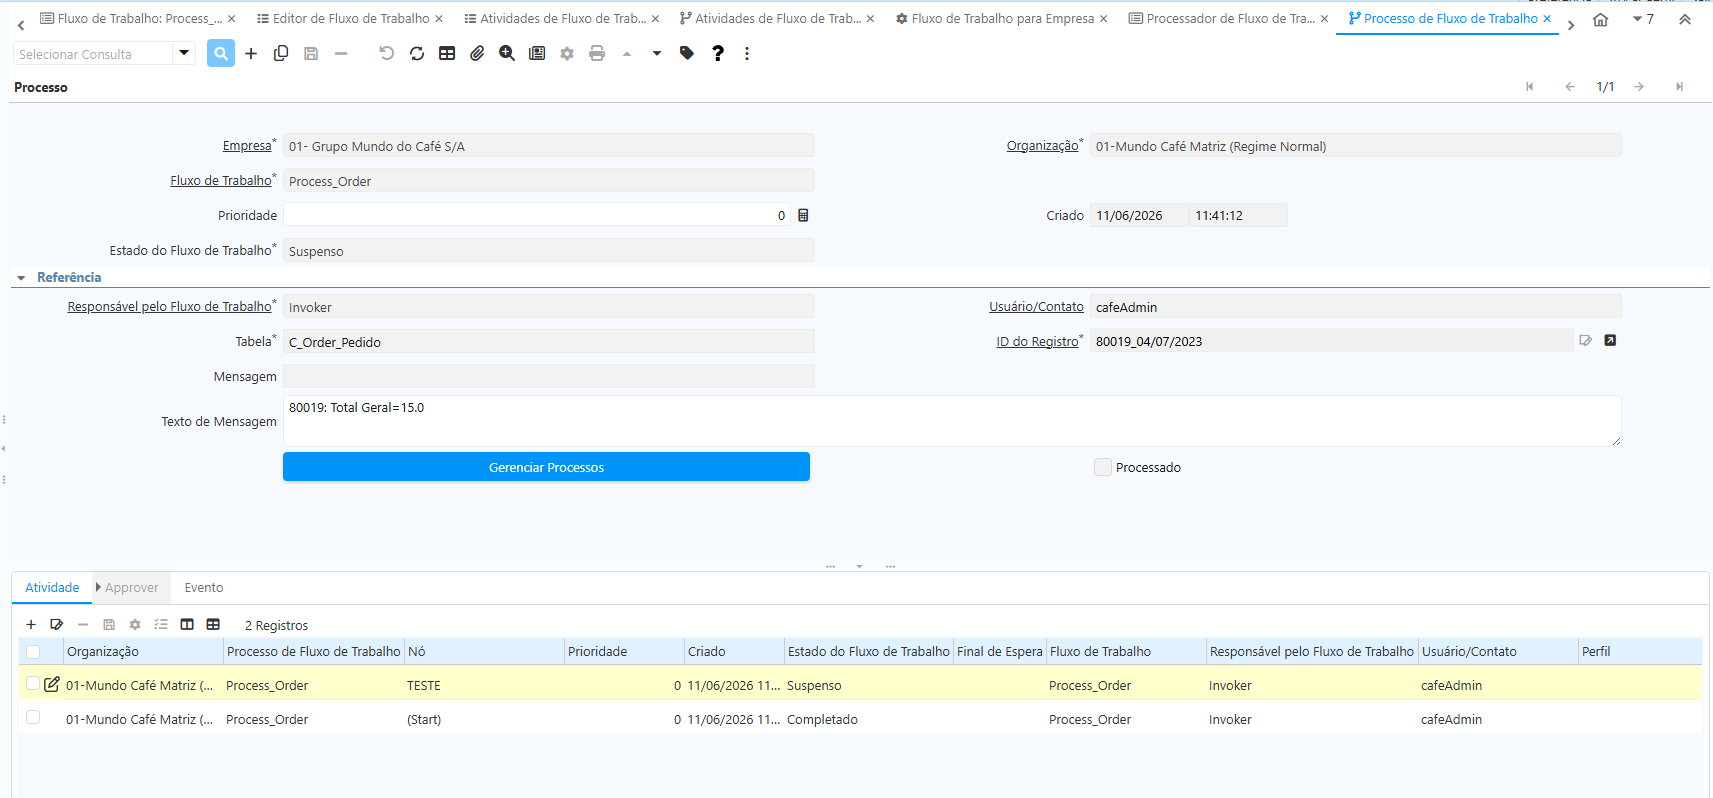Collapse the Referência section
The width and height of the screenshot is (1713, 798).
(x=21, y=277)
